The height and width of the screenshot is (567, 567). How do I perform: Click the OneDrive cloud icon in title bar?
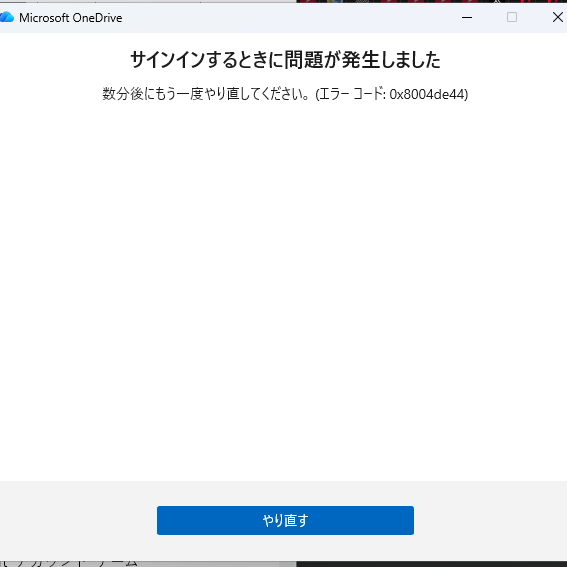pos(7,17)
